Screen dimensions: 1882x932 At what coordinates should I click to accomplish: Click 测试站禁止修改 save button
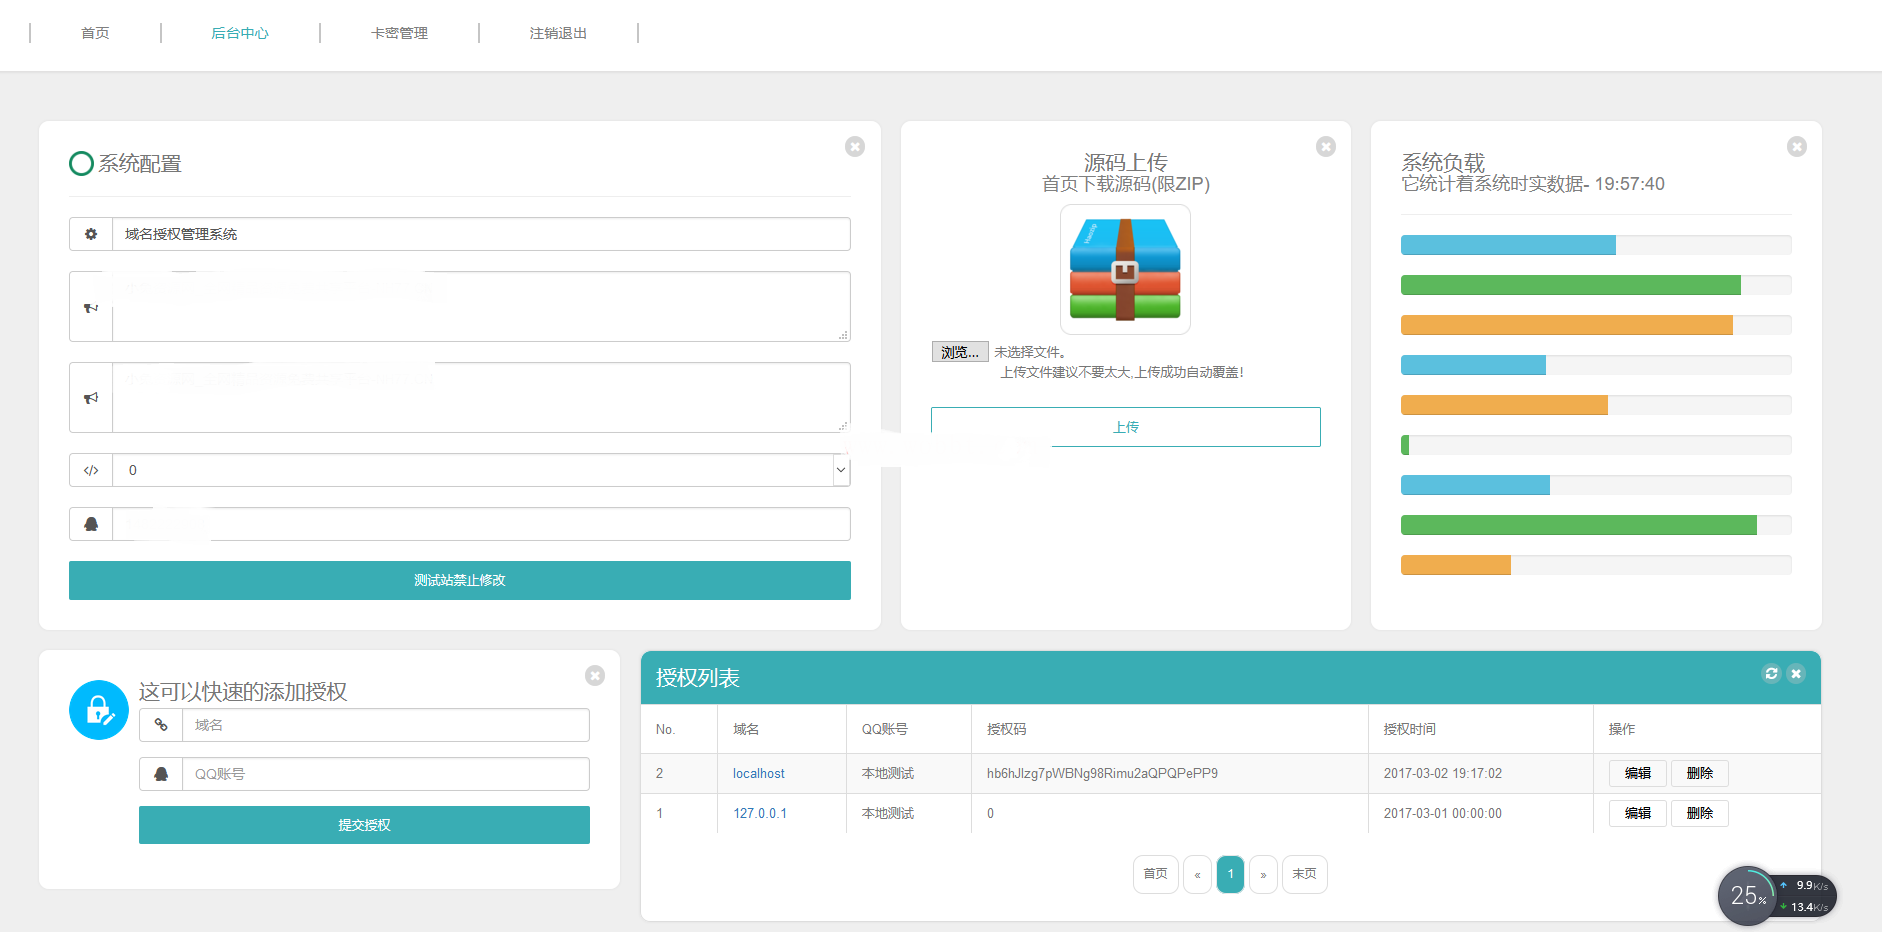459,580
